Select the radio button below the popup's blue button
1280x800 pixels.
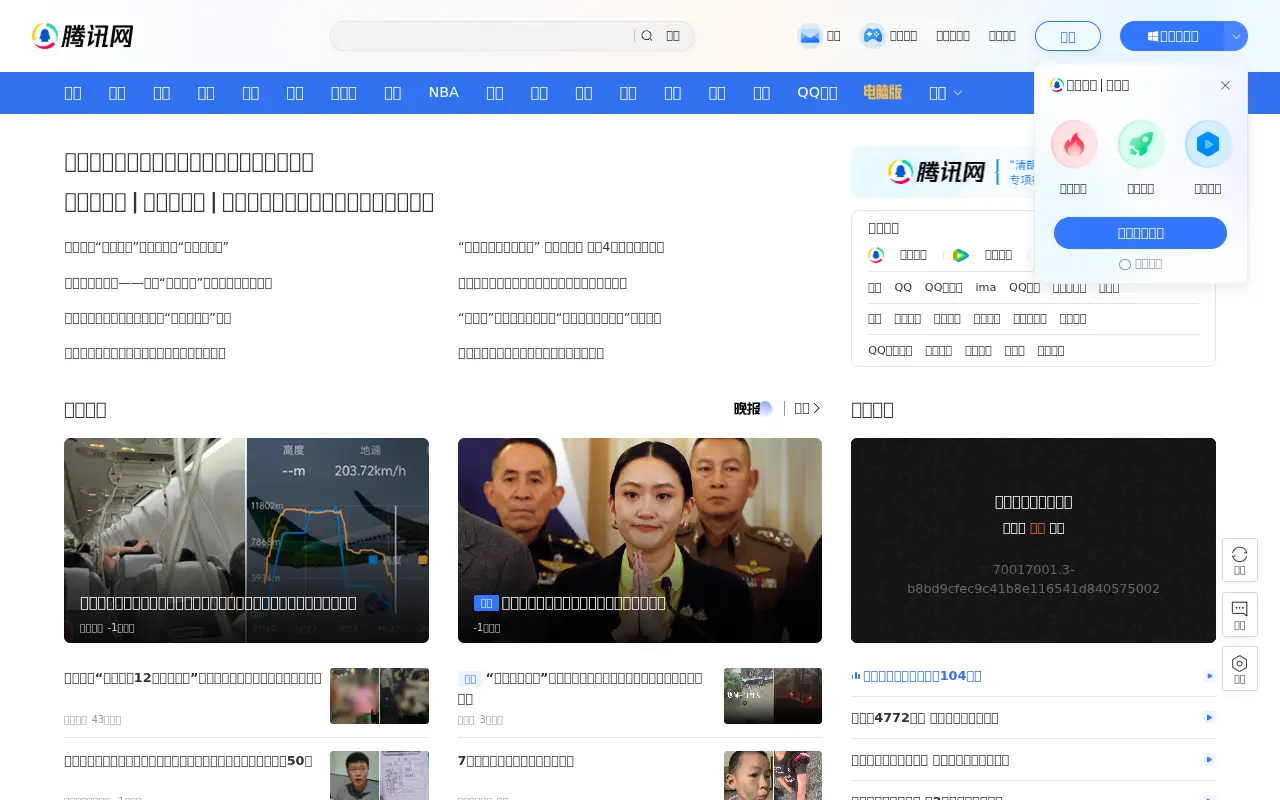[x=1125, y=264]
